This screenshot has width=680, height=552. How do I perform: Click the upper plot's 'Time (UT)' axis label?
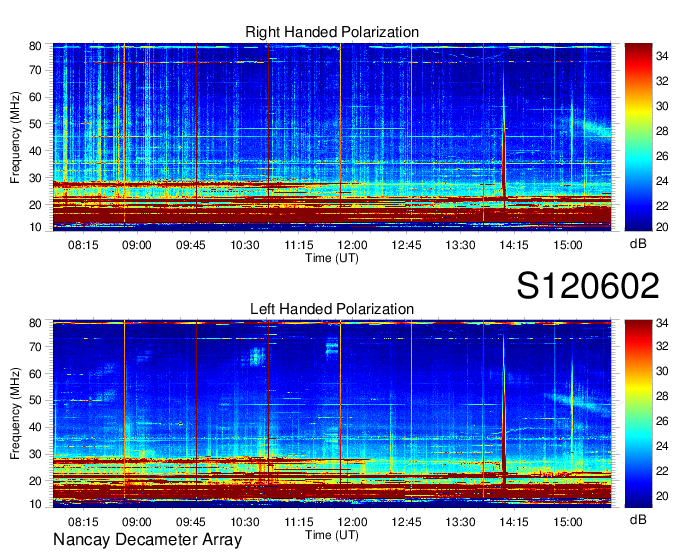(332, 258)
